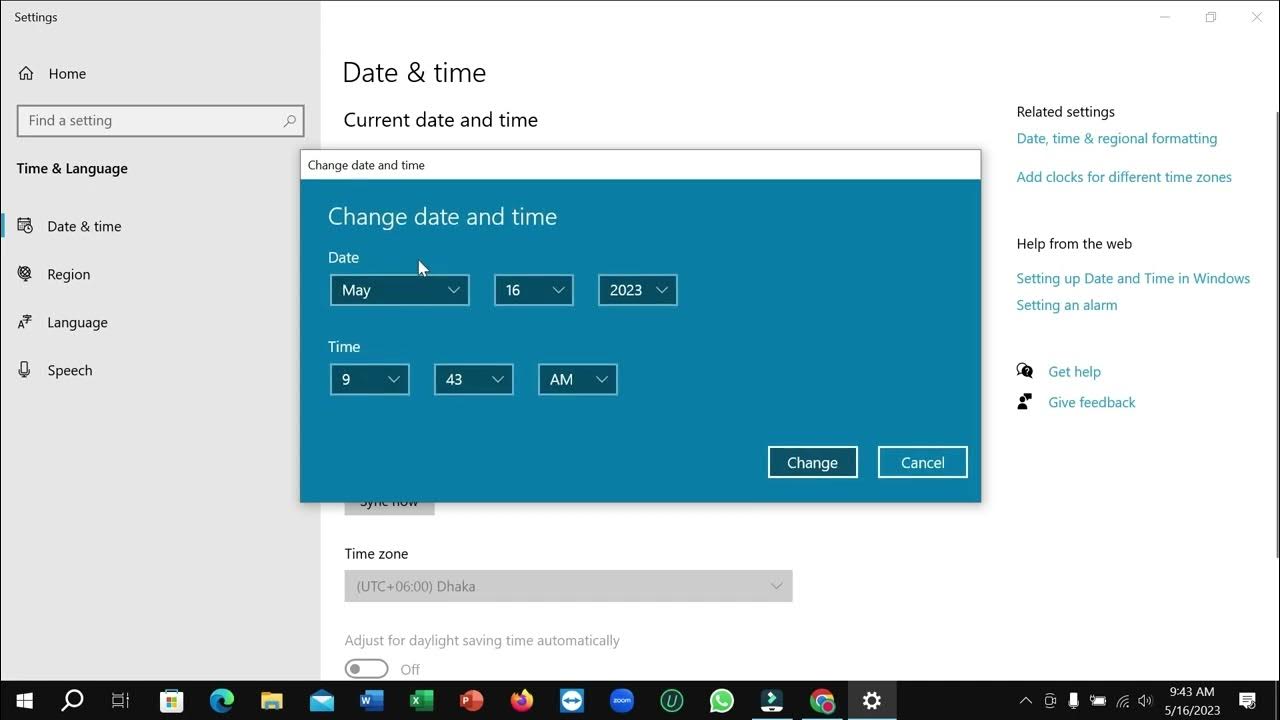Open Add clocks for different time zones
This screenshot has height=720, width=1280.
1124,177
